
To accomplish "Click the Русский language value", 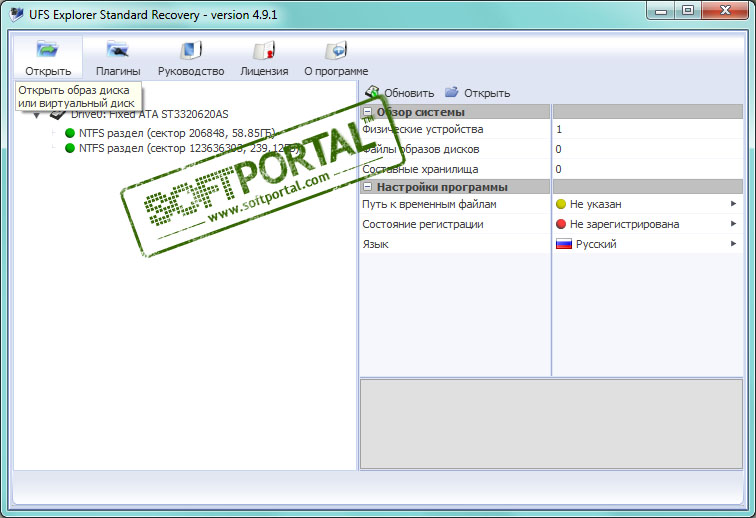I will 596,244.
